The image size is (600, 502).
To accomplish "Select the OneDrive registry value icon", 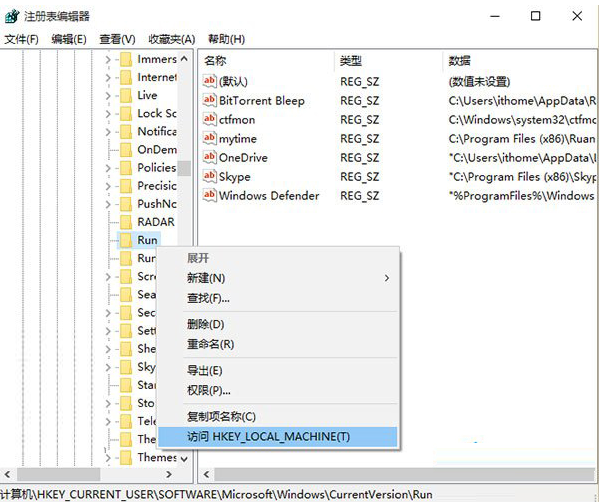I will [210, 157].
